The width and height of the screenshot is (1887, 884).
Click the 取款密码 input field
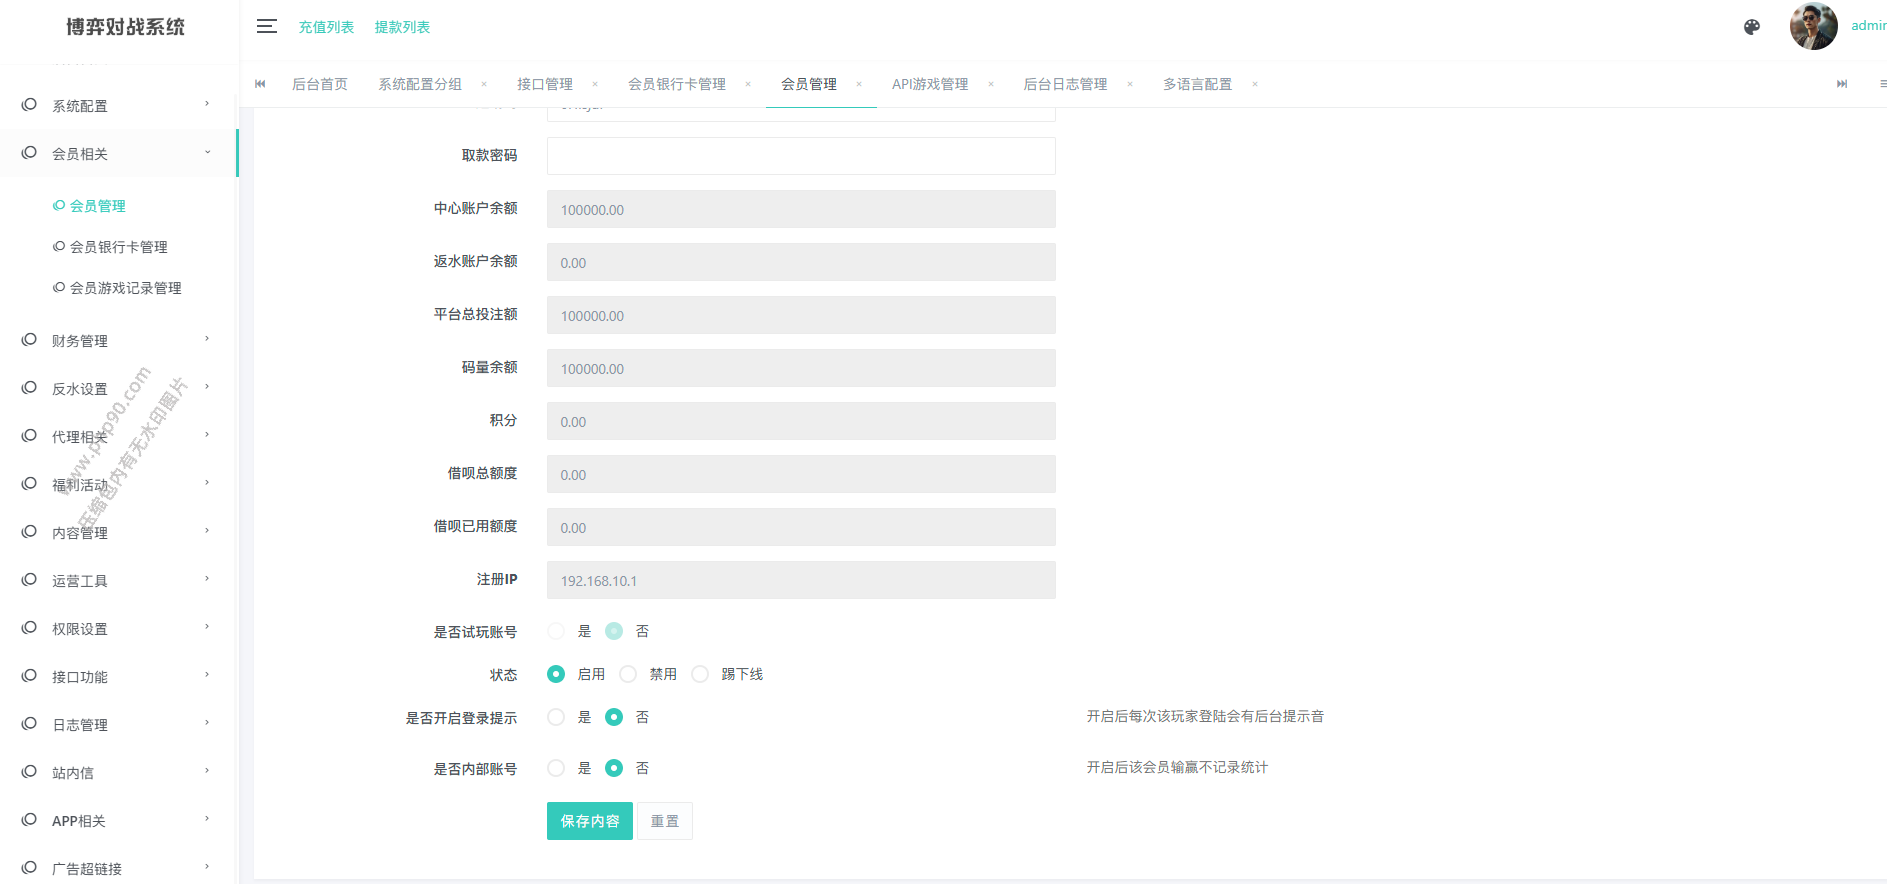click(x=800, y=156)
